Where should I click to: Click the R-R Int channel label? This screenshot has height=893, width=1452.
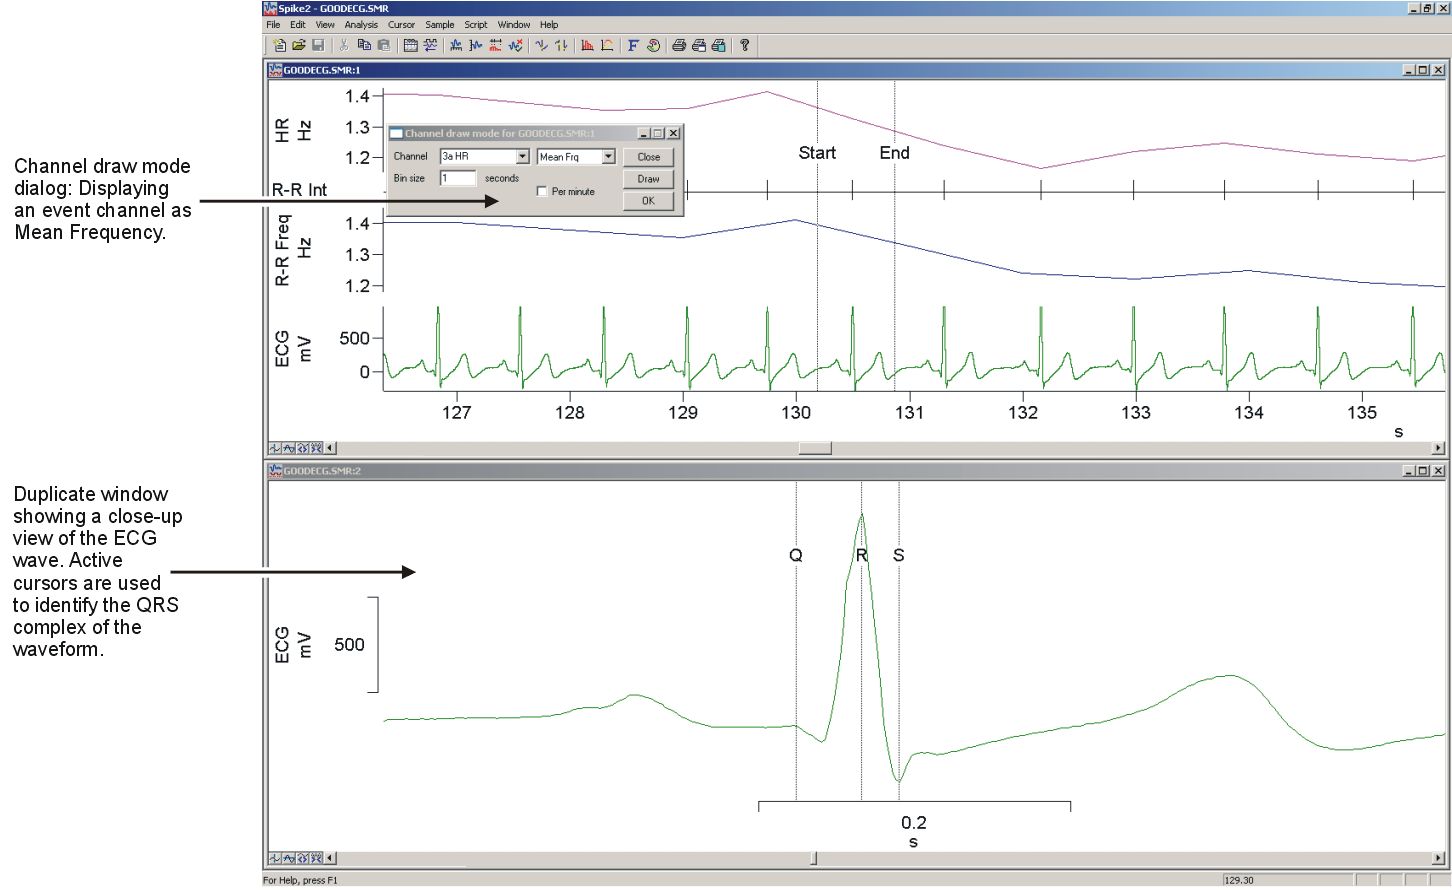click(300, 190)
